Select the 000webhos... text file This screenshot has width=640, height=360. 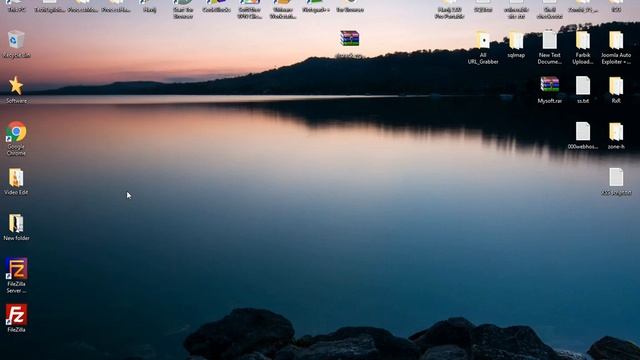(583, 131)
